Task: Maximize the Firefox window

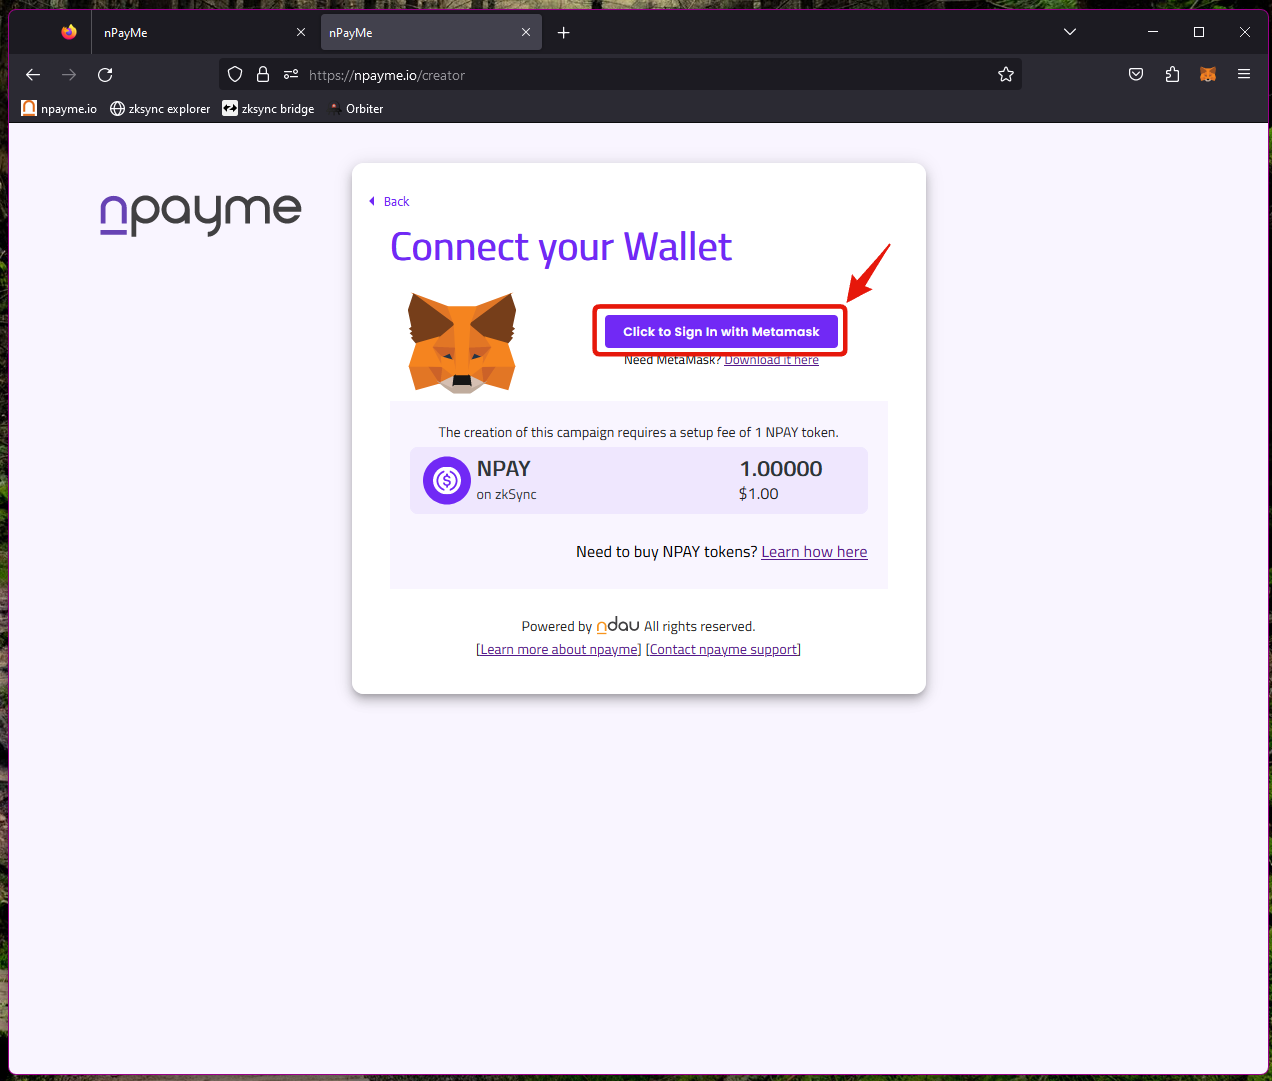Action: [1199, 32]
